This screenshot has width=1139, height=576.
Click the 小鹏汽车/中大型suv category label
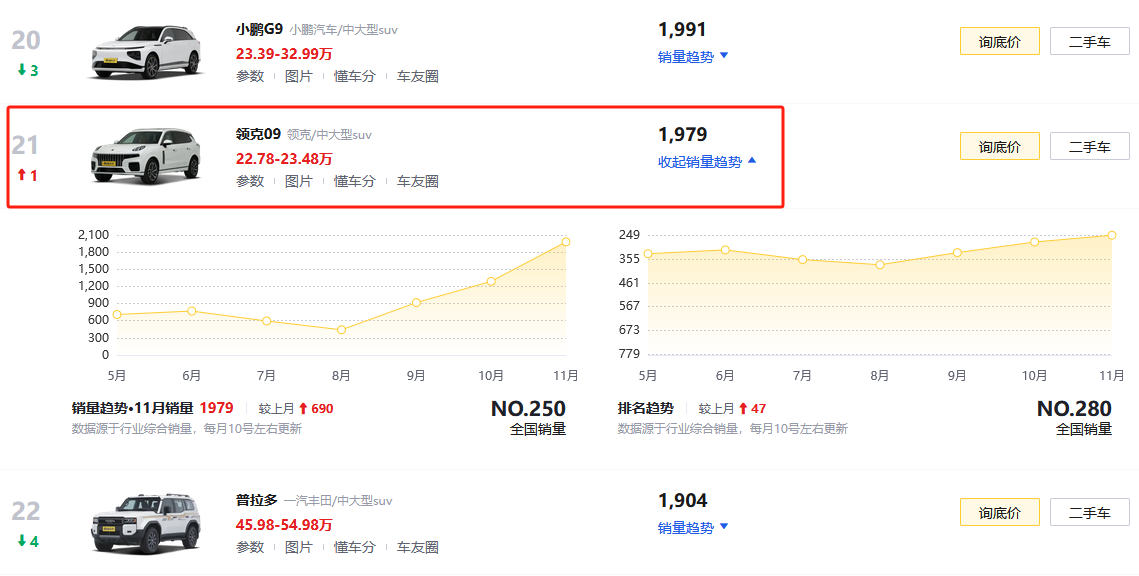click(344, 31)
